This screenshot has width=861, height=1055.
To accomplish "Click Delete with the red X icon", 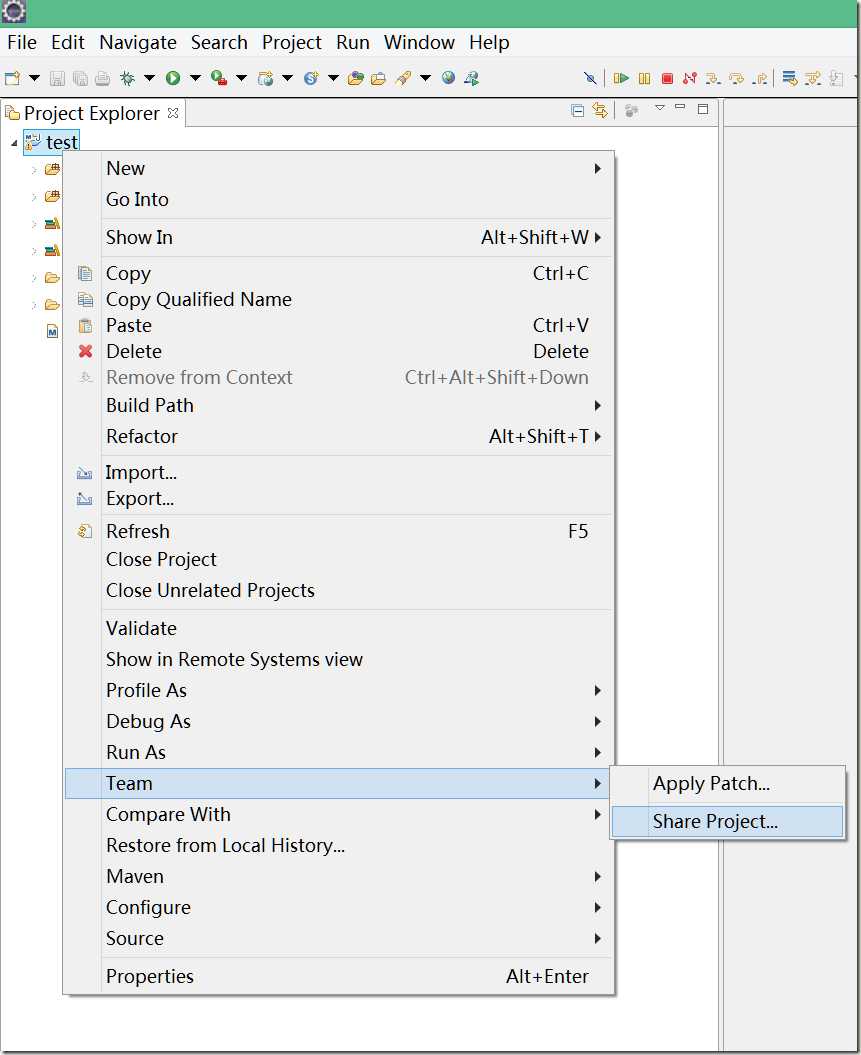I will (x=134, y=351).
